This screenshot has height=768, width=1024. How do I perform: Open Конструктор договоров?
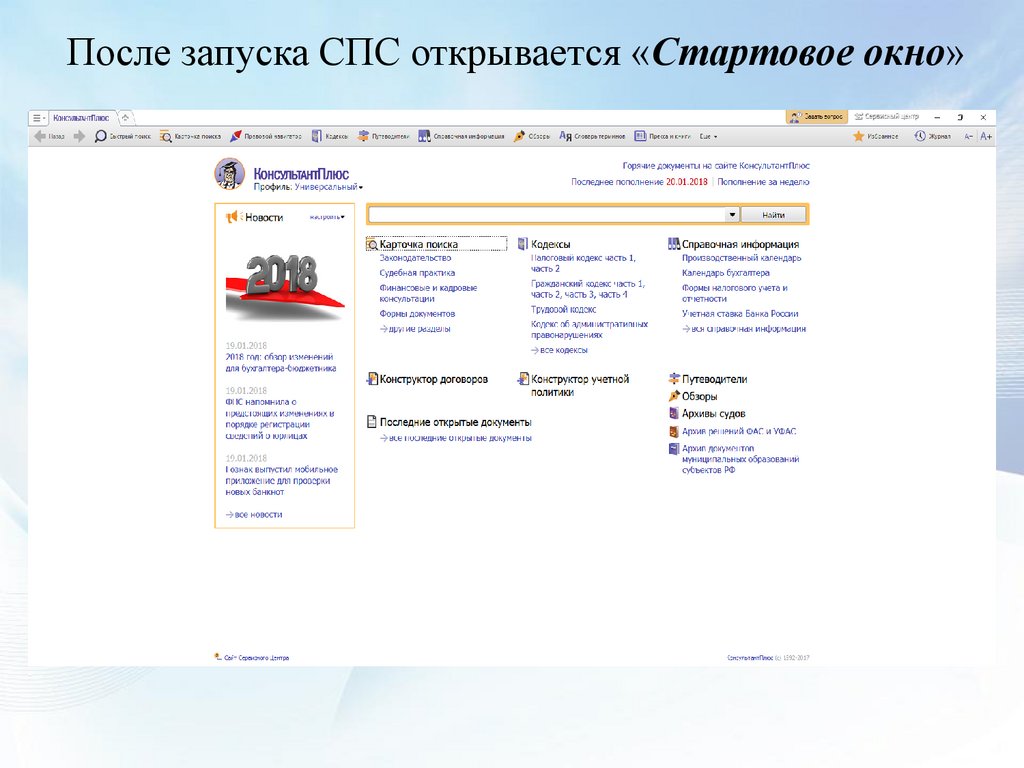point(434,379)
